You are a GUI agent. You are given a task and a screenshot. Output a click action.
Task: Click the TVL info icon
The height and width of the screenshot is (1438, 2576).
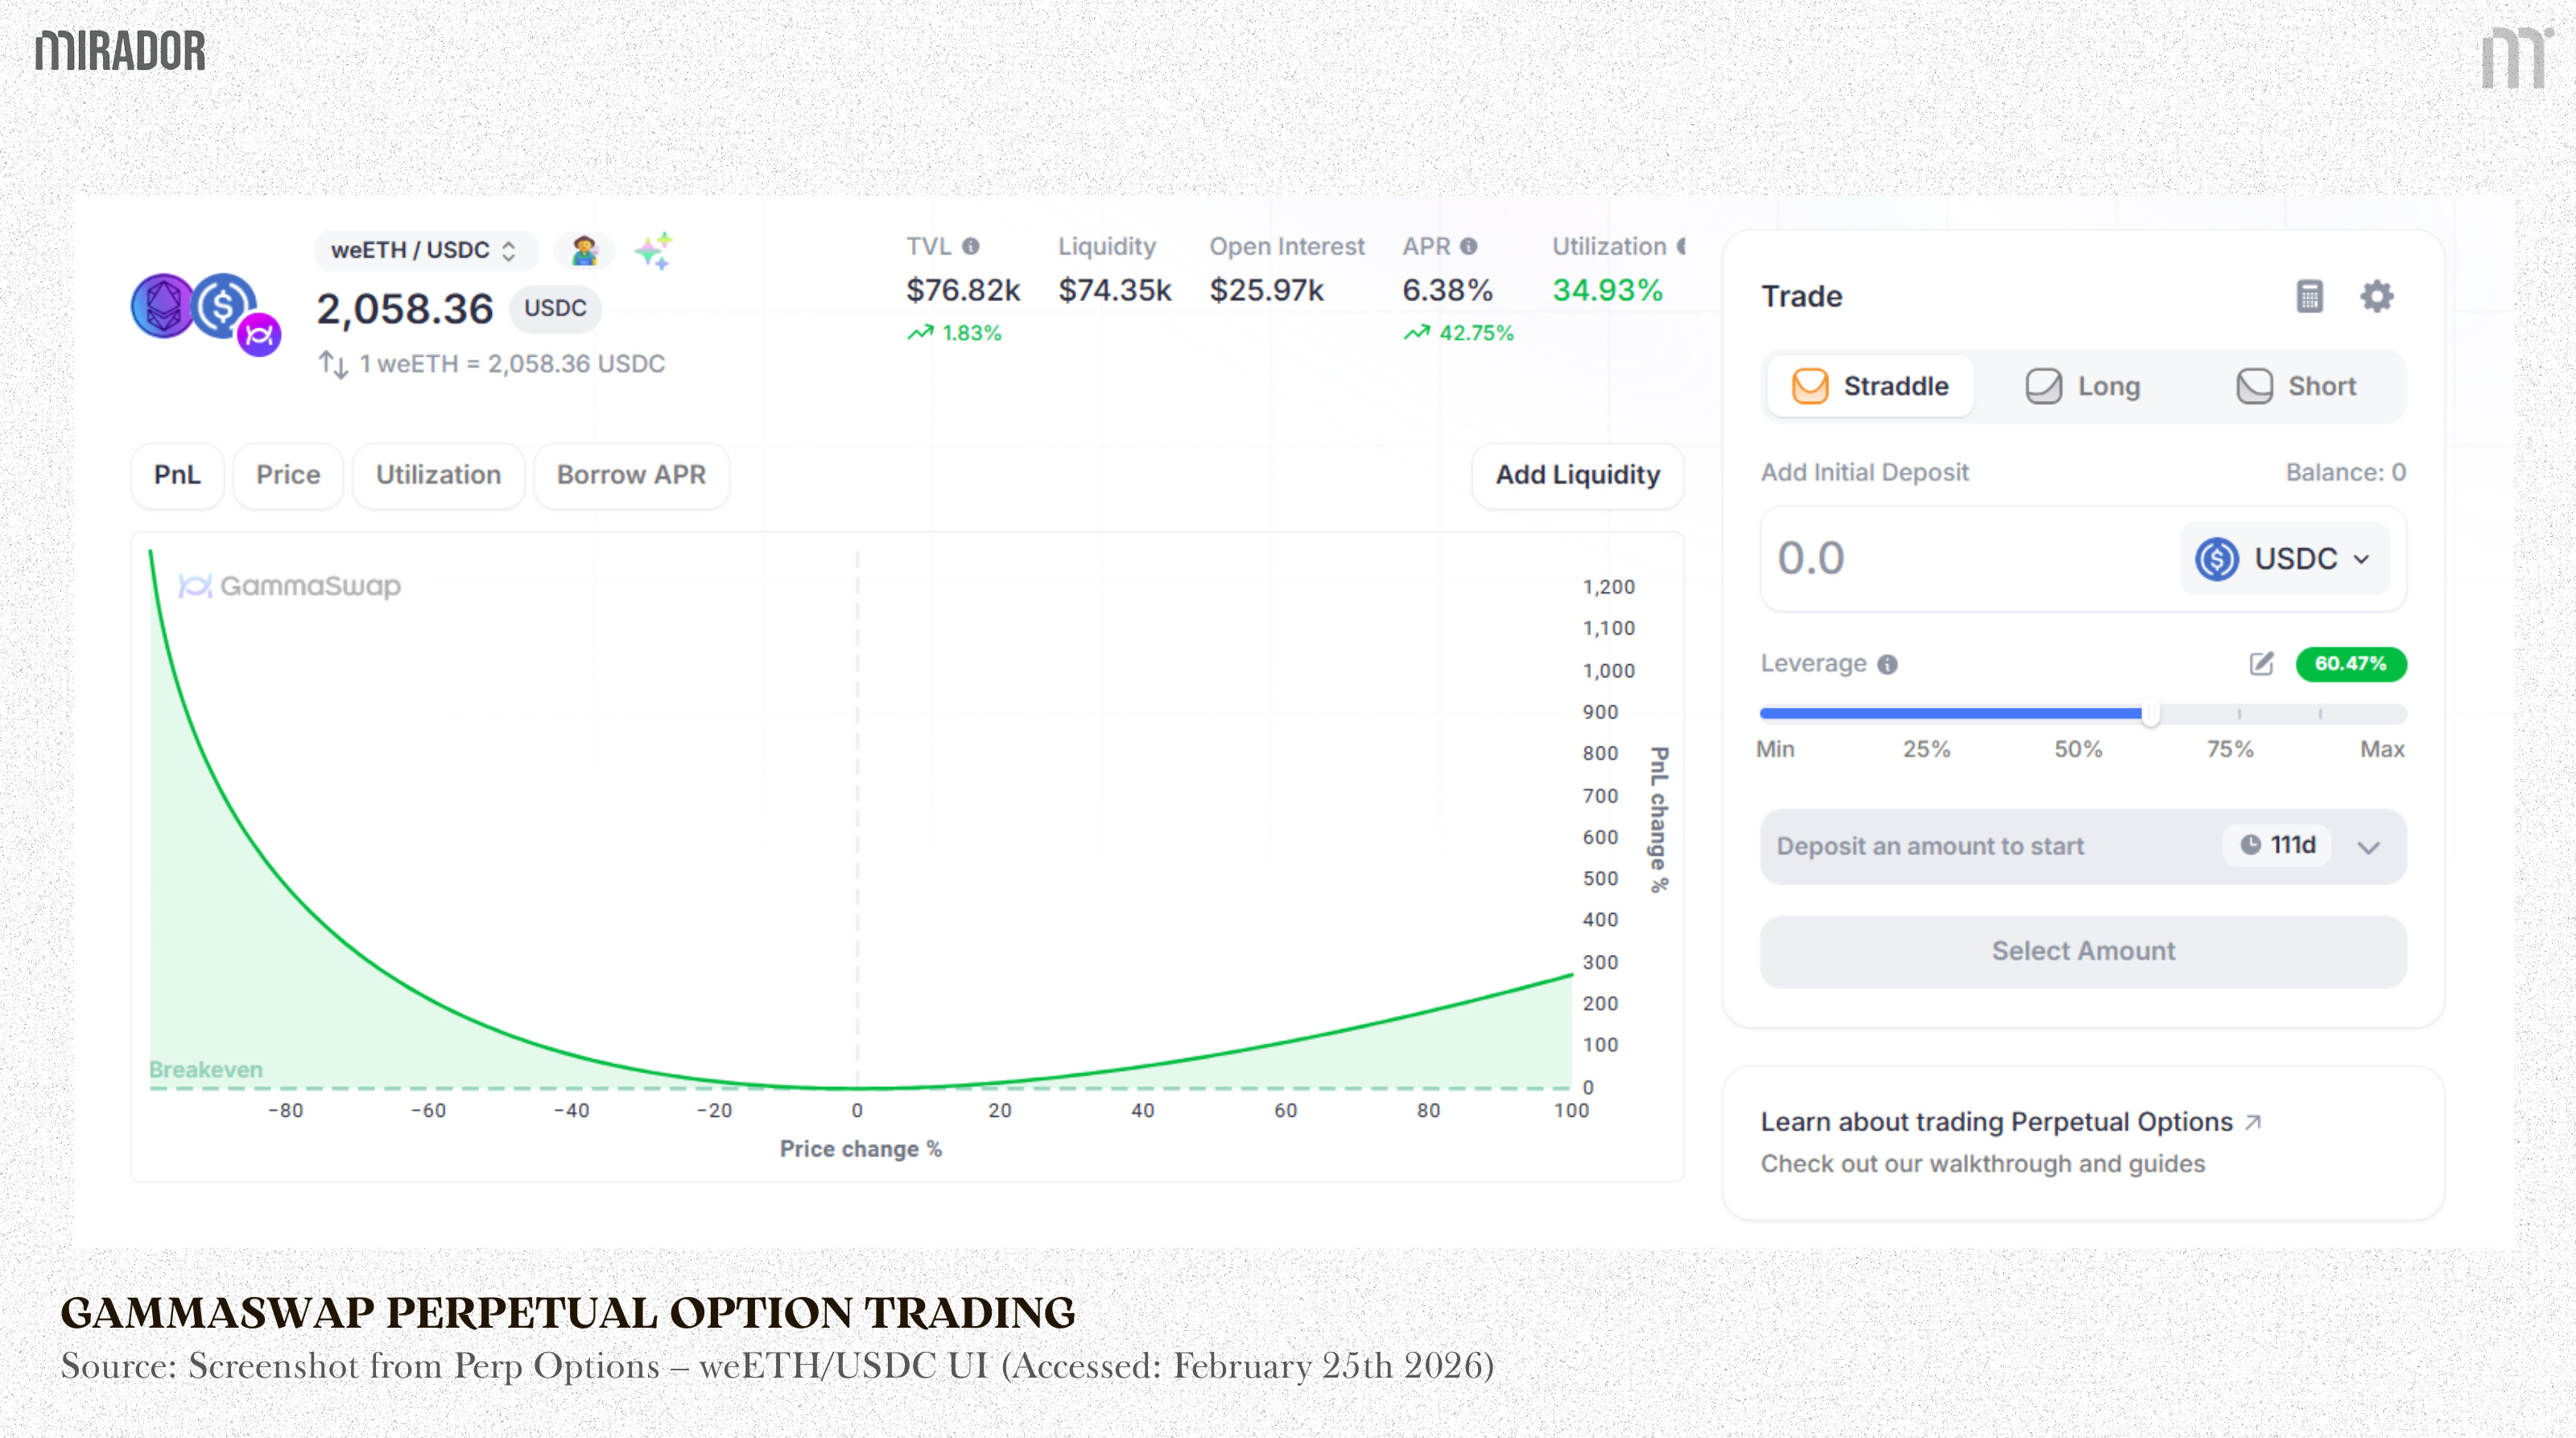click(970, 246)
